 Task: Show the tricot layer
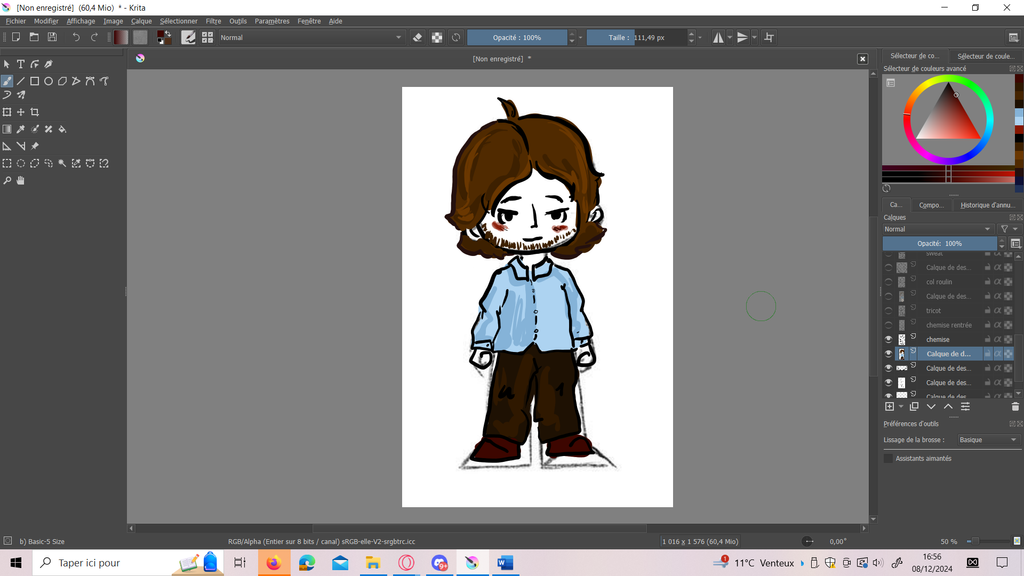pos(888,311)
